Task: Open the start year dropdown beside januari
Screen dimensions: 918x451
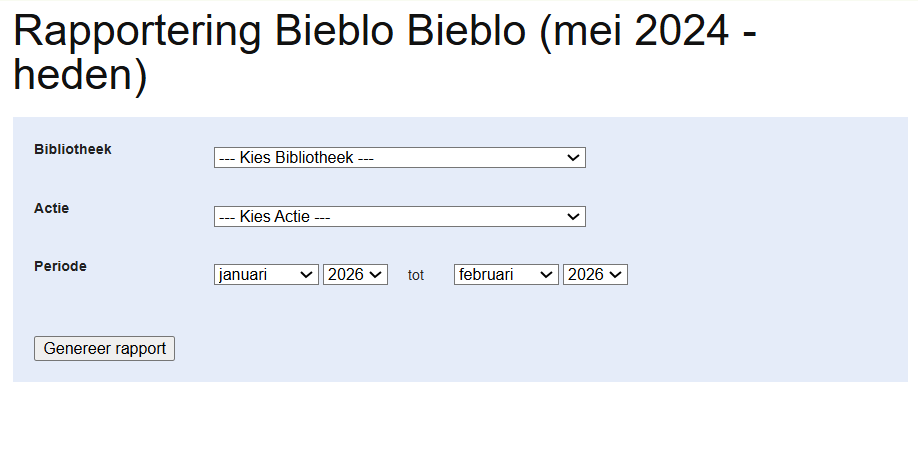Action: pyautogui.click(x=355, y=275)
